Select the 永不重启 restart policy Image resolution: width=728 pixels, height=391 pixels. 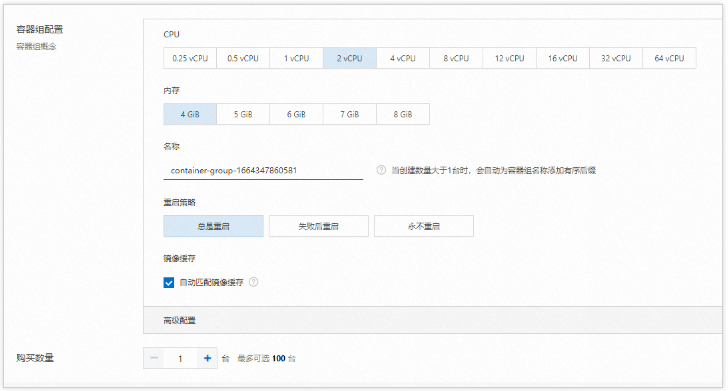point(424,226)
